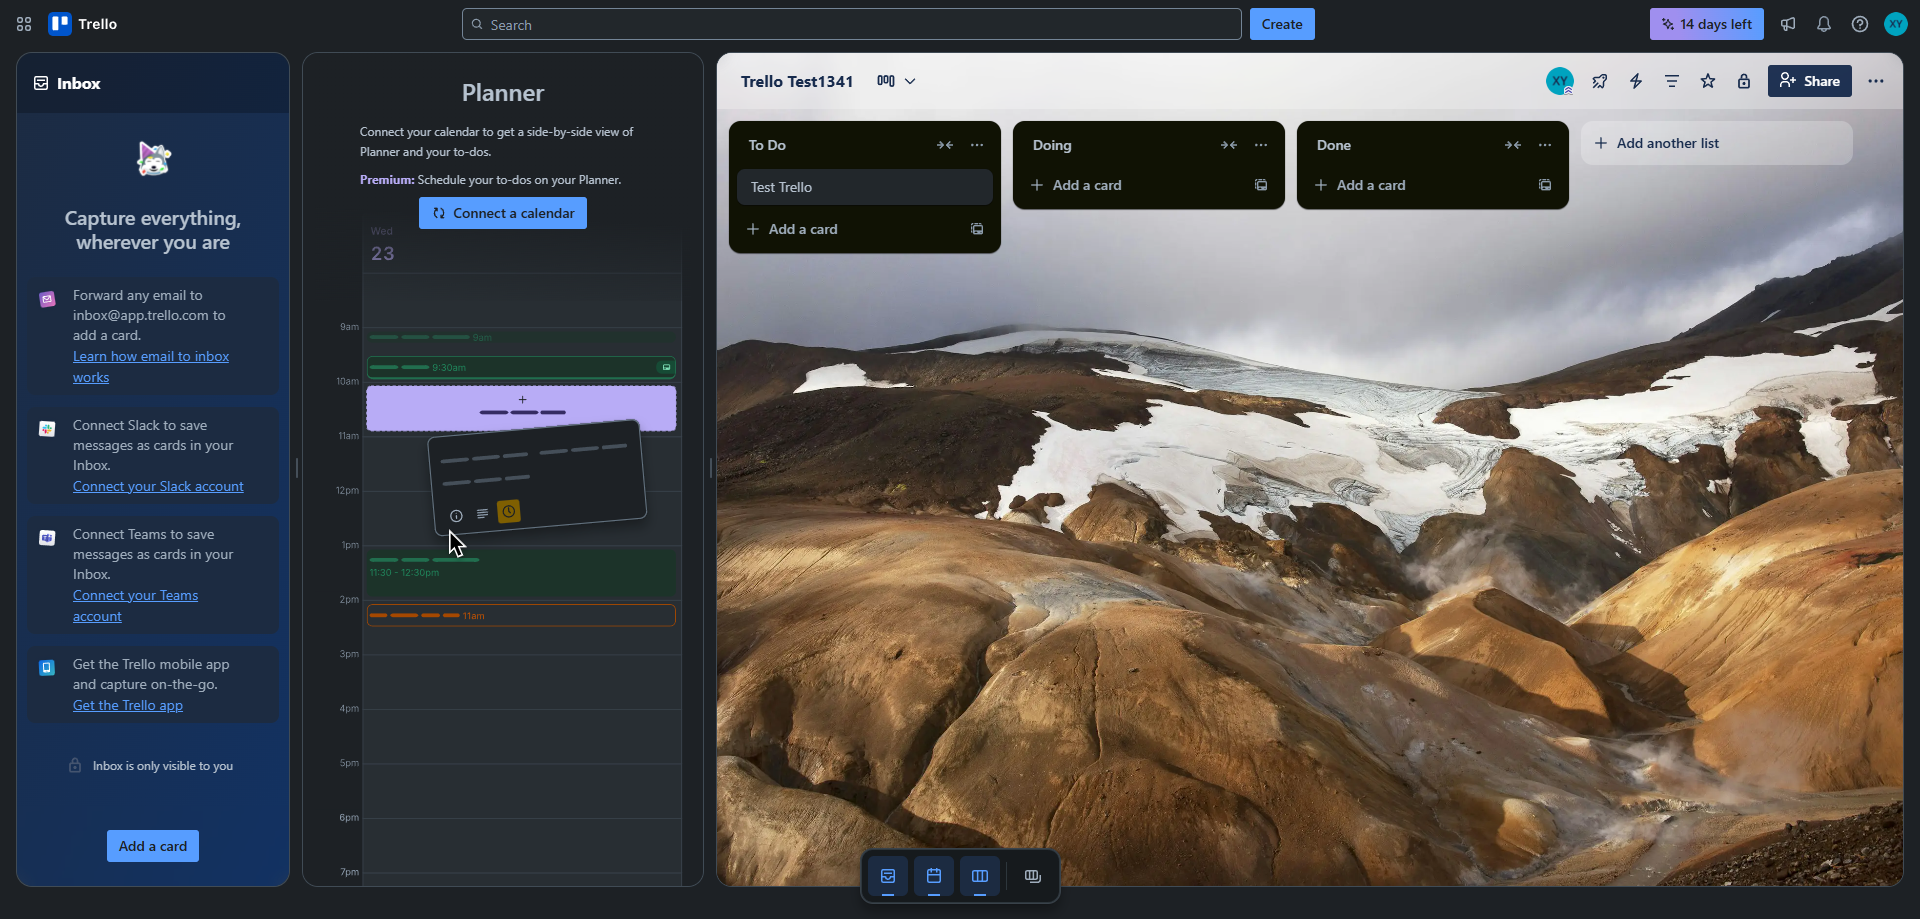Add a card to the Doing list

(x=1132, y=185)
